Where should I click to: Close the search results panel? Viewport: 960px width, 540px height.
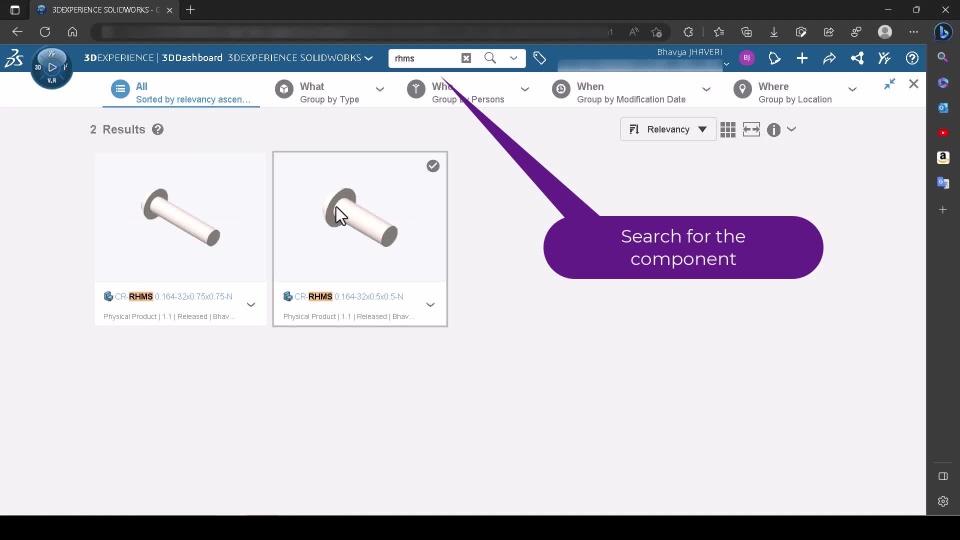click(913, 84)
